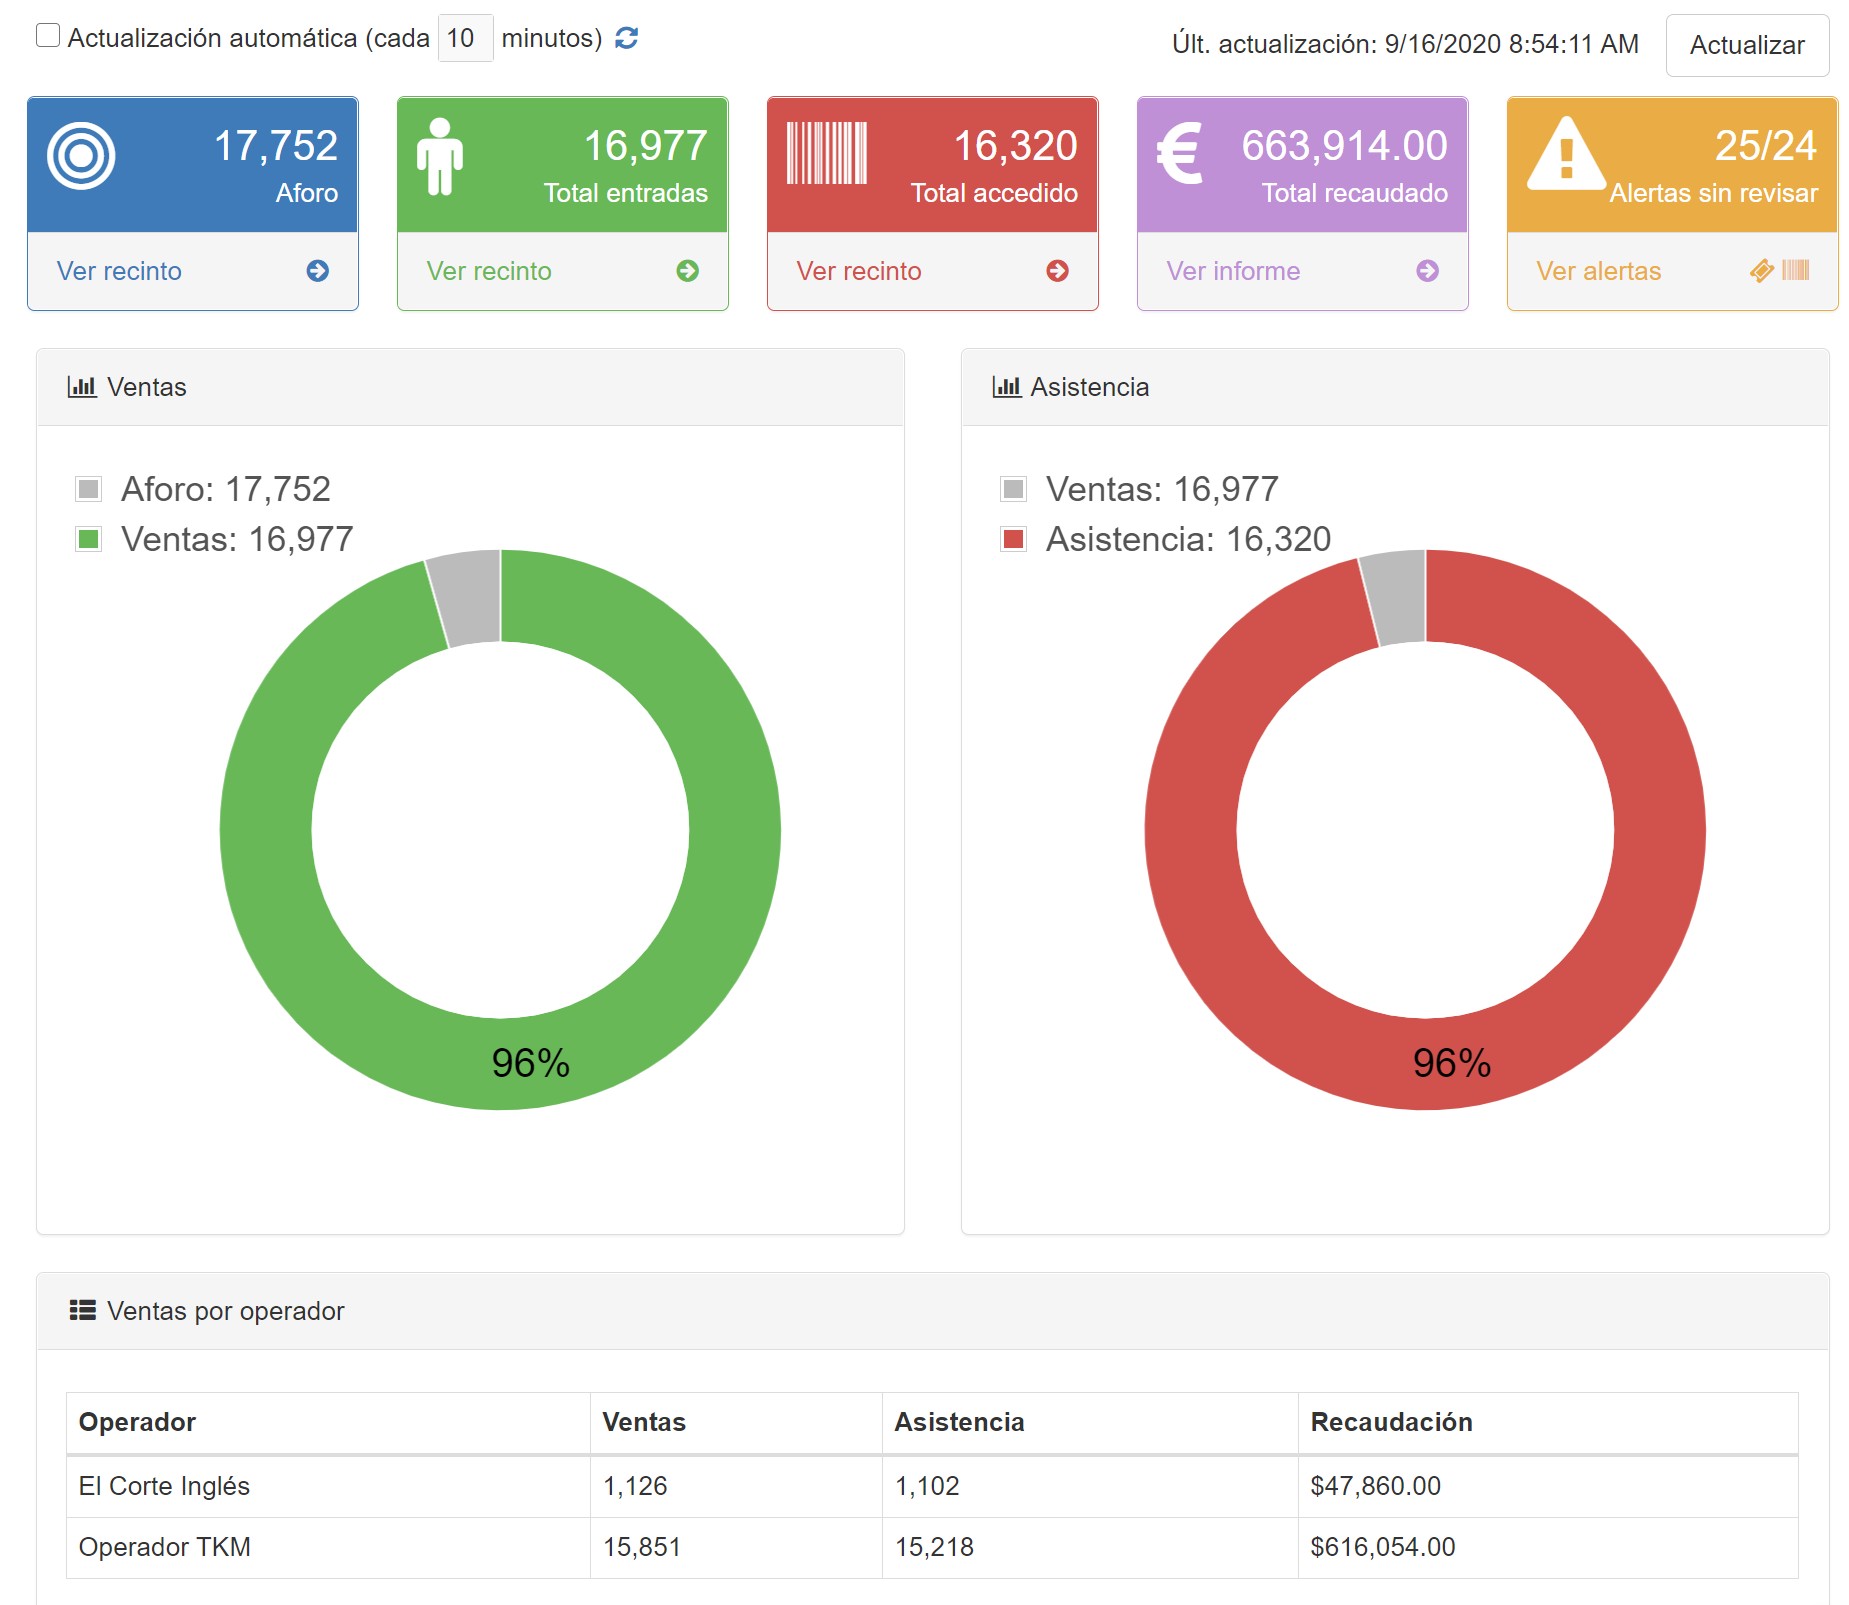Click the purple arrow on Total recaudado card

[1428, 271]
